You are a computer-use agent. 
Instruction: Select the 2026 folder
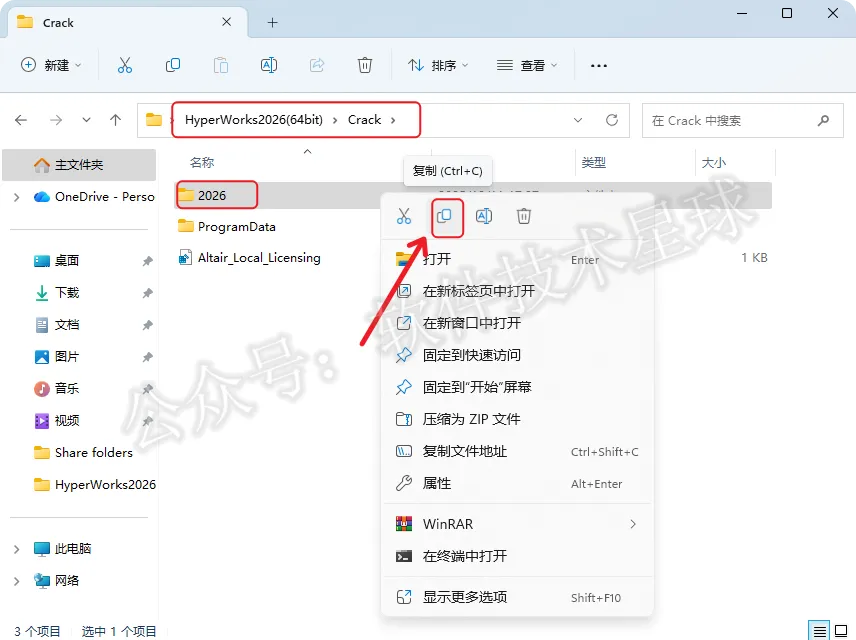(x=212, y=195)
